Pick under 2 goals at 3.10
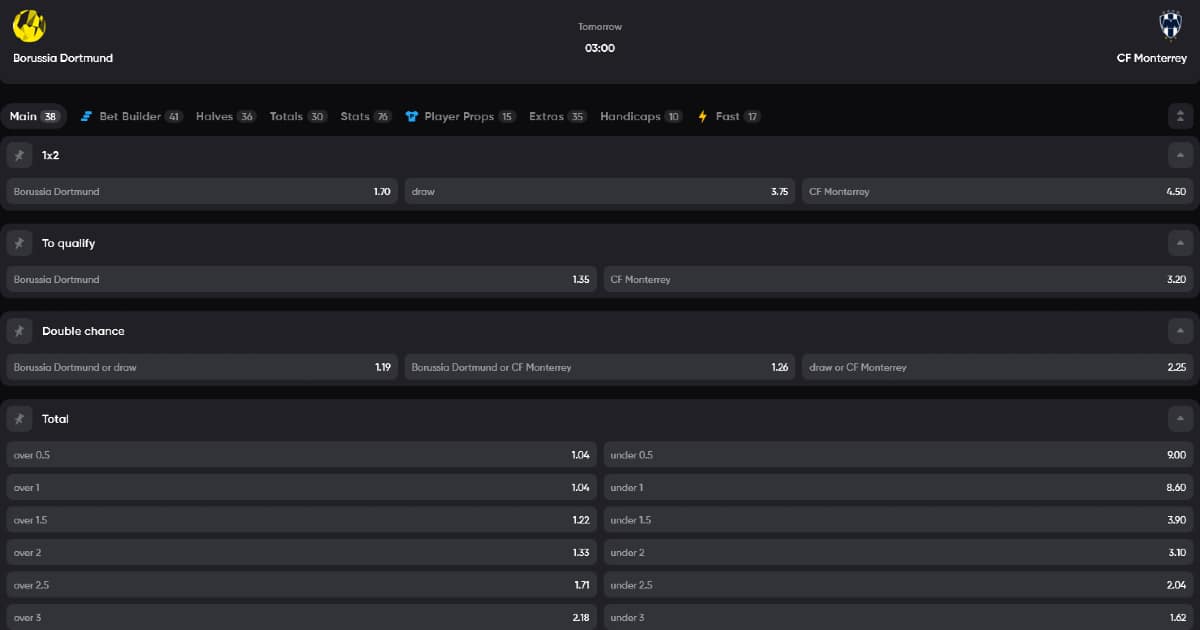This screenshot has height=630, width=1200. 899,552
